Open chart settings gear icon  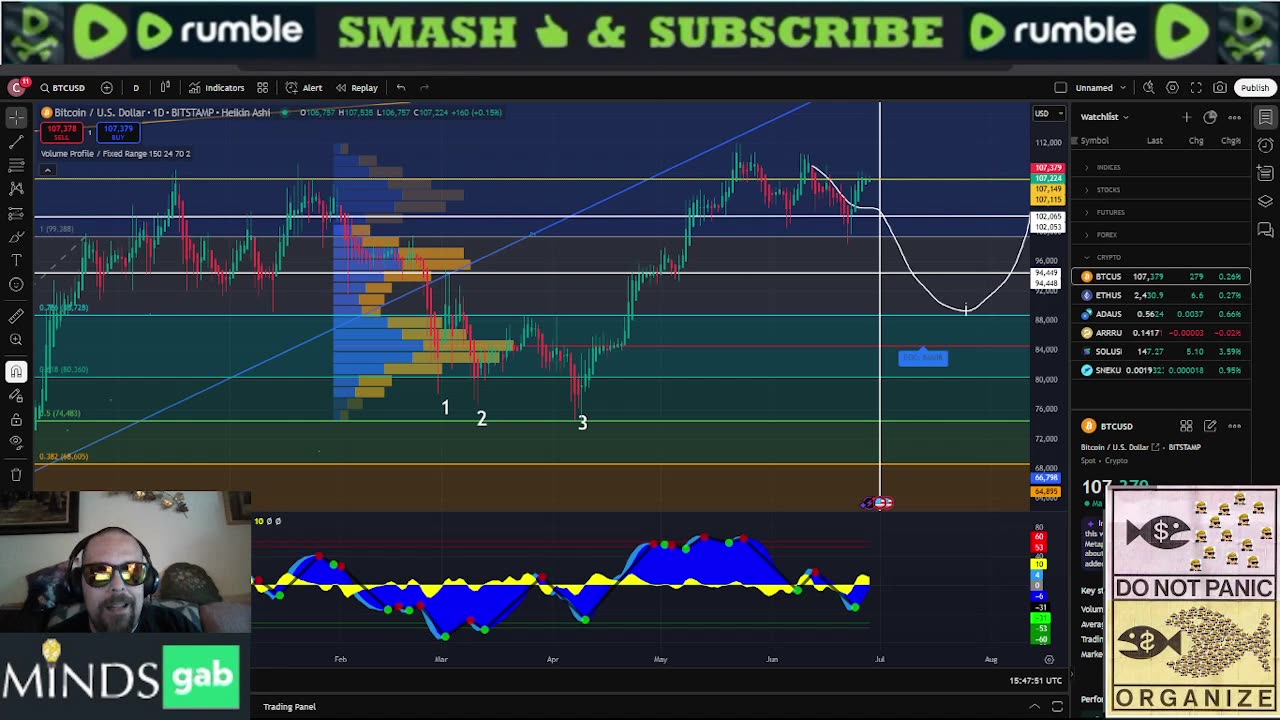point(1173,88)
